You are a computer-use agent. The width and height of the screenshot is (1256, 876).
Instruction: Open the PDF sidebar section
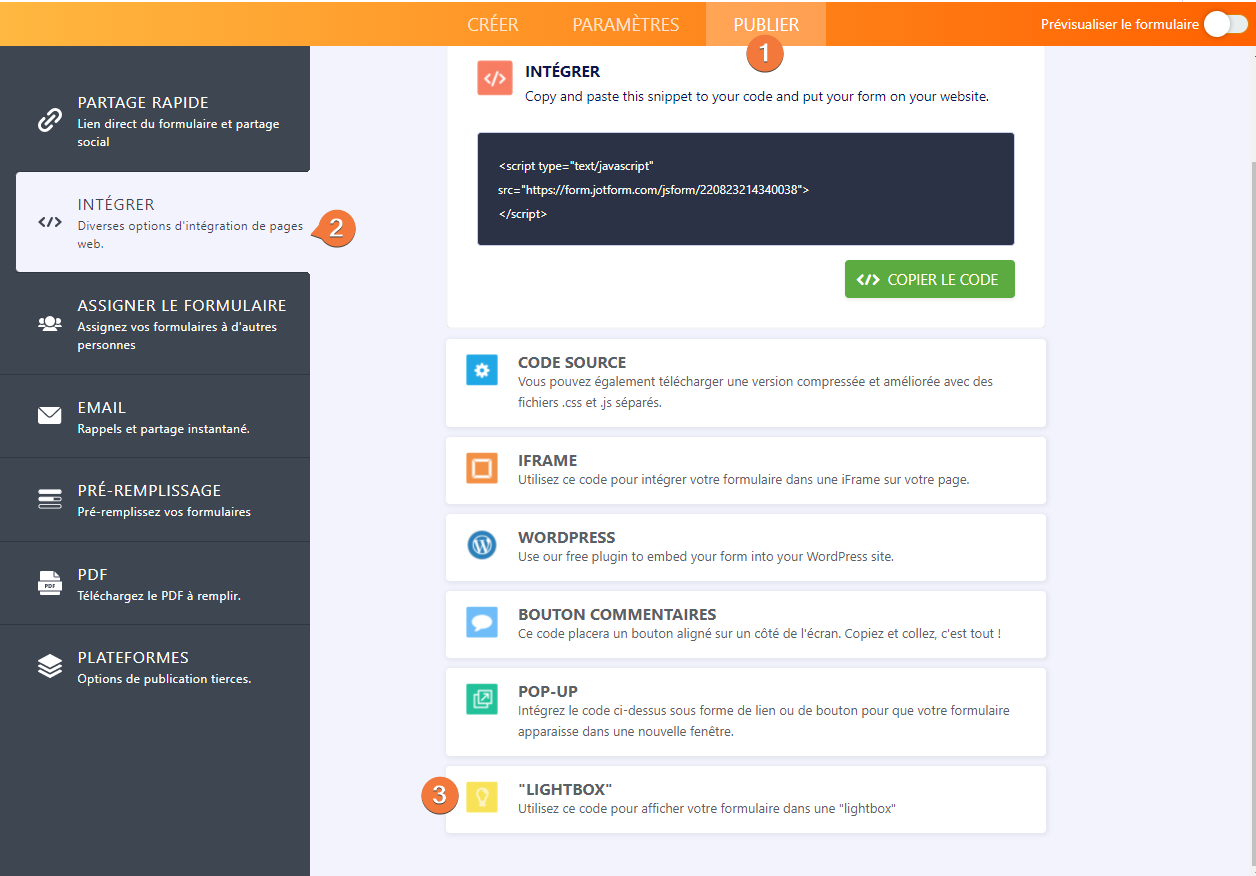(x=155, y=583)
